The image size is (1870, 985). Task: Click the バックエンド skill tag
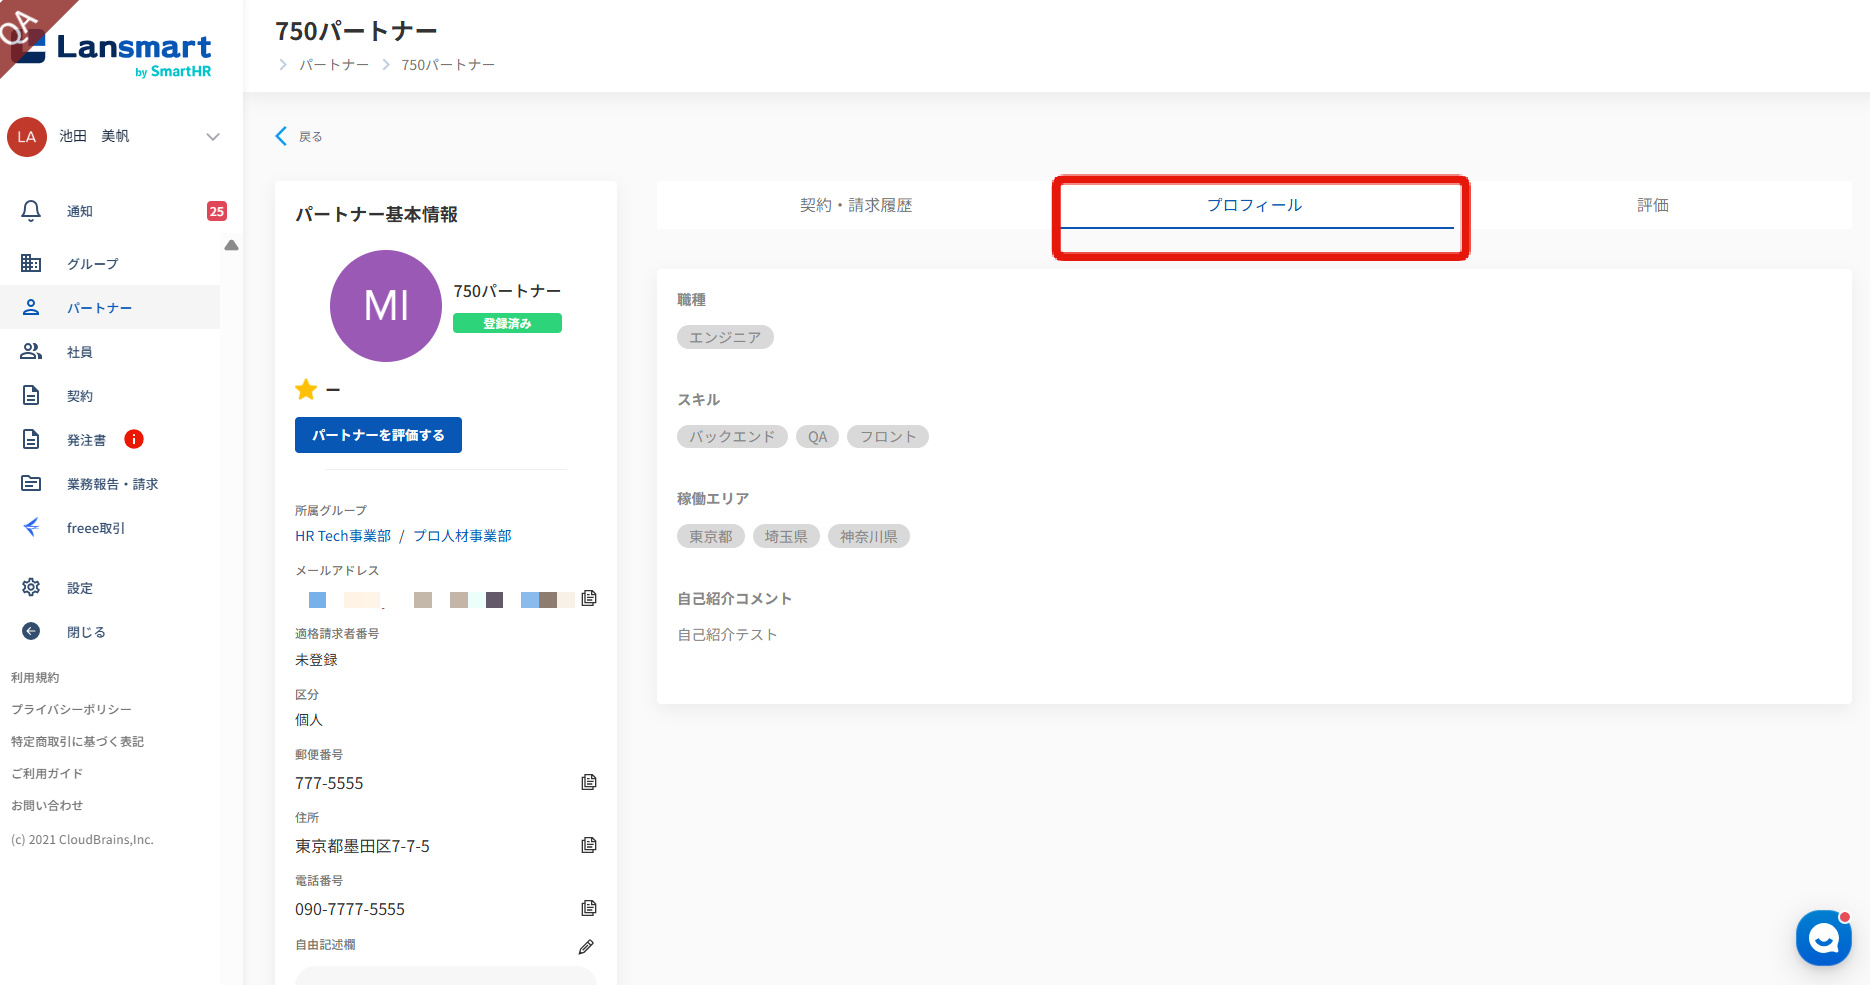(732, 436)
